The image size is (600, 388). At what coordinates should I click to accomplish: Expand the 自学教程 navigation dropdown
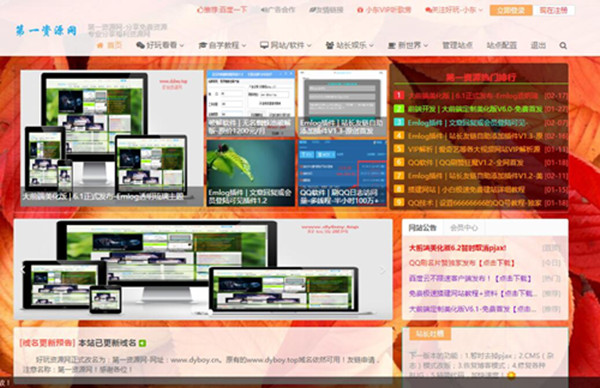(x=222, y=45)
